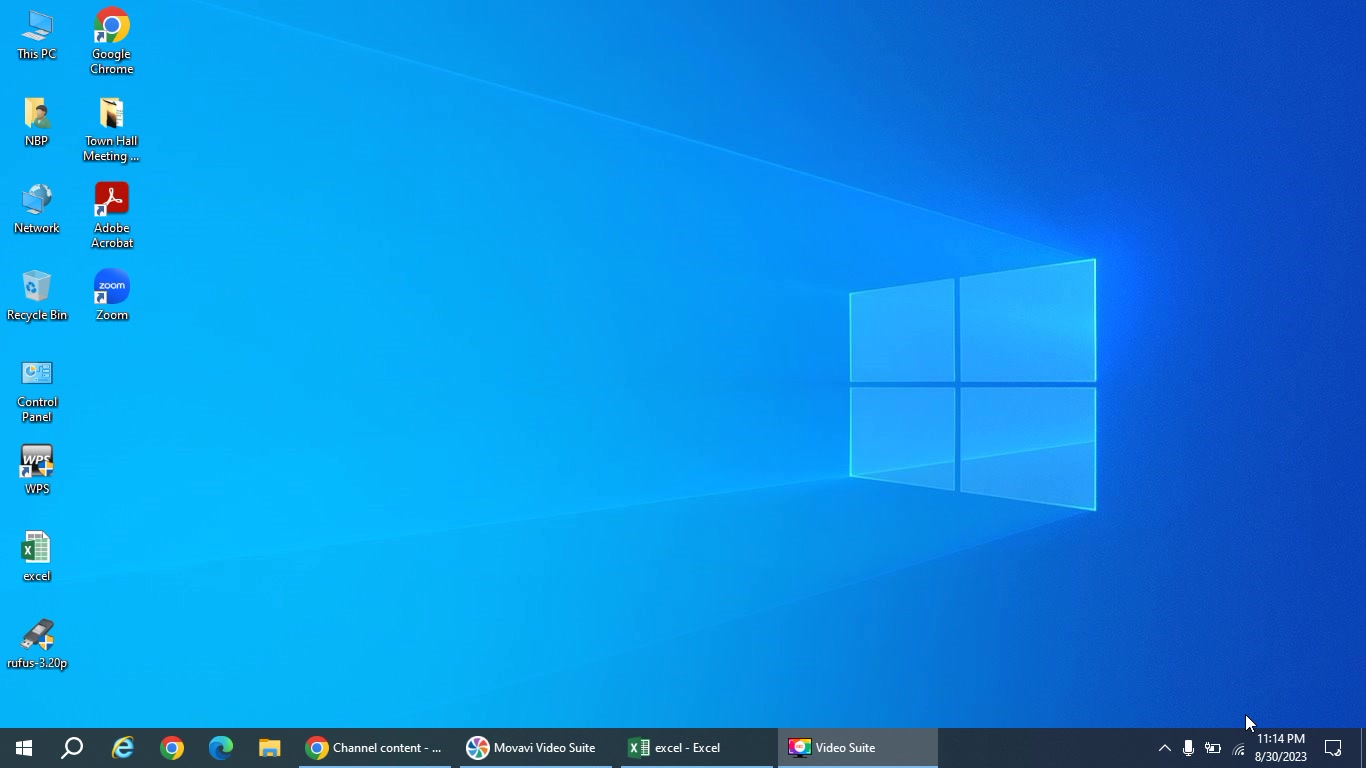The height and width of the screenshot is (768, 1366).
Task: Select the rufus-3.20p desktop icon
Action: (x=37, y=643)
